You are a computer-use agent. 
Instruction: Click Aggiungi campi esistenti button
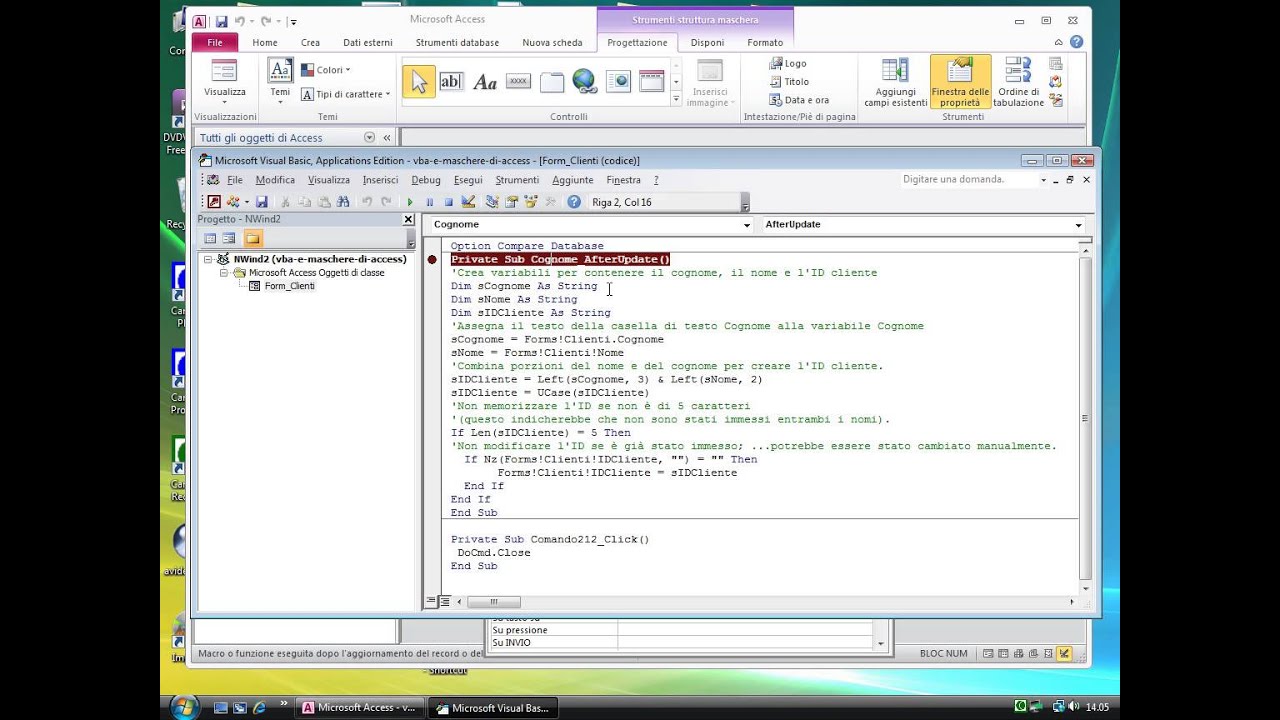[895, 82]
